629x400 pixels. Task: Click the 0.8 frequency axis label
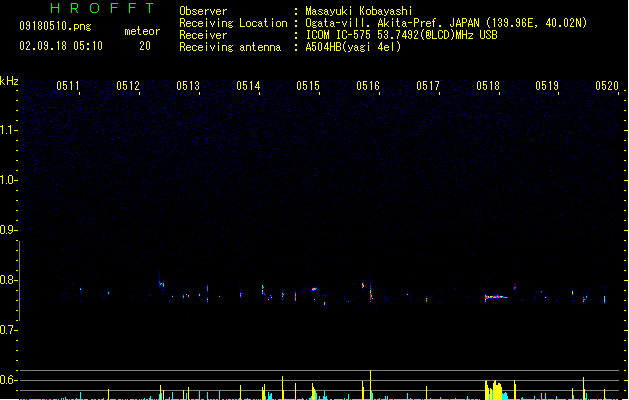tap(8, 280)
